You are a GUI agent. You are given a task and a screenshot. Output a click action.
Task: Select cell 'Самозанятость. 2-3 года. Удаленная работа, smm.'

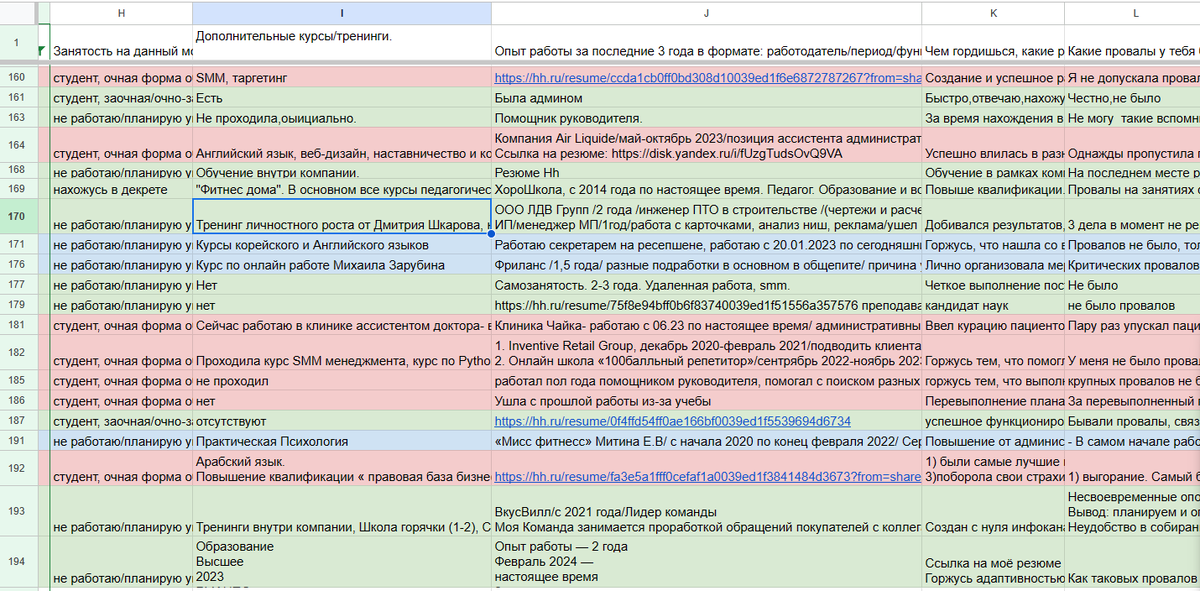706,285
